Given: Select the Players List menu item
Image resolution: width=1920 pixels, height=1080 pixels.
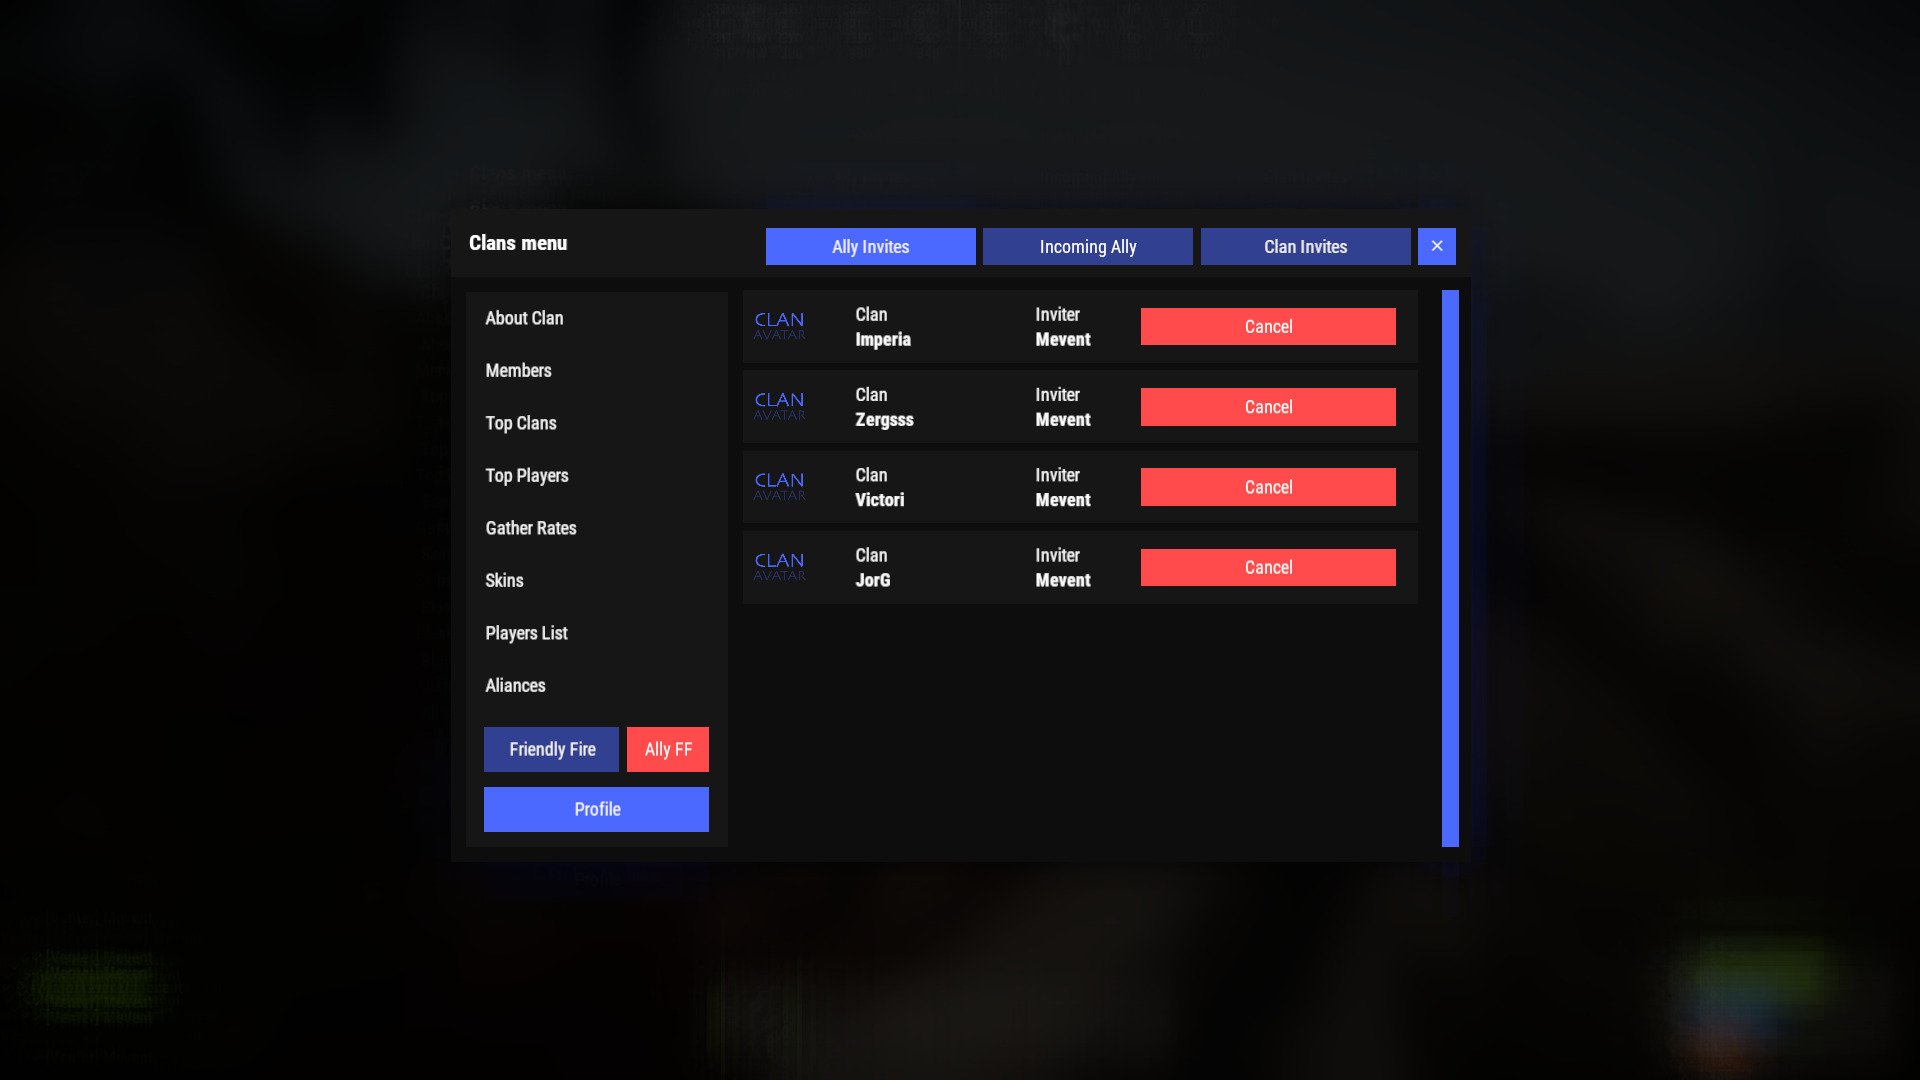Looking at the screenshot, I should [526, 633].
